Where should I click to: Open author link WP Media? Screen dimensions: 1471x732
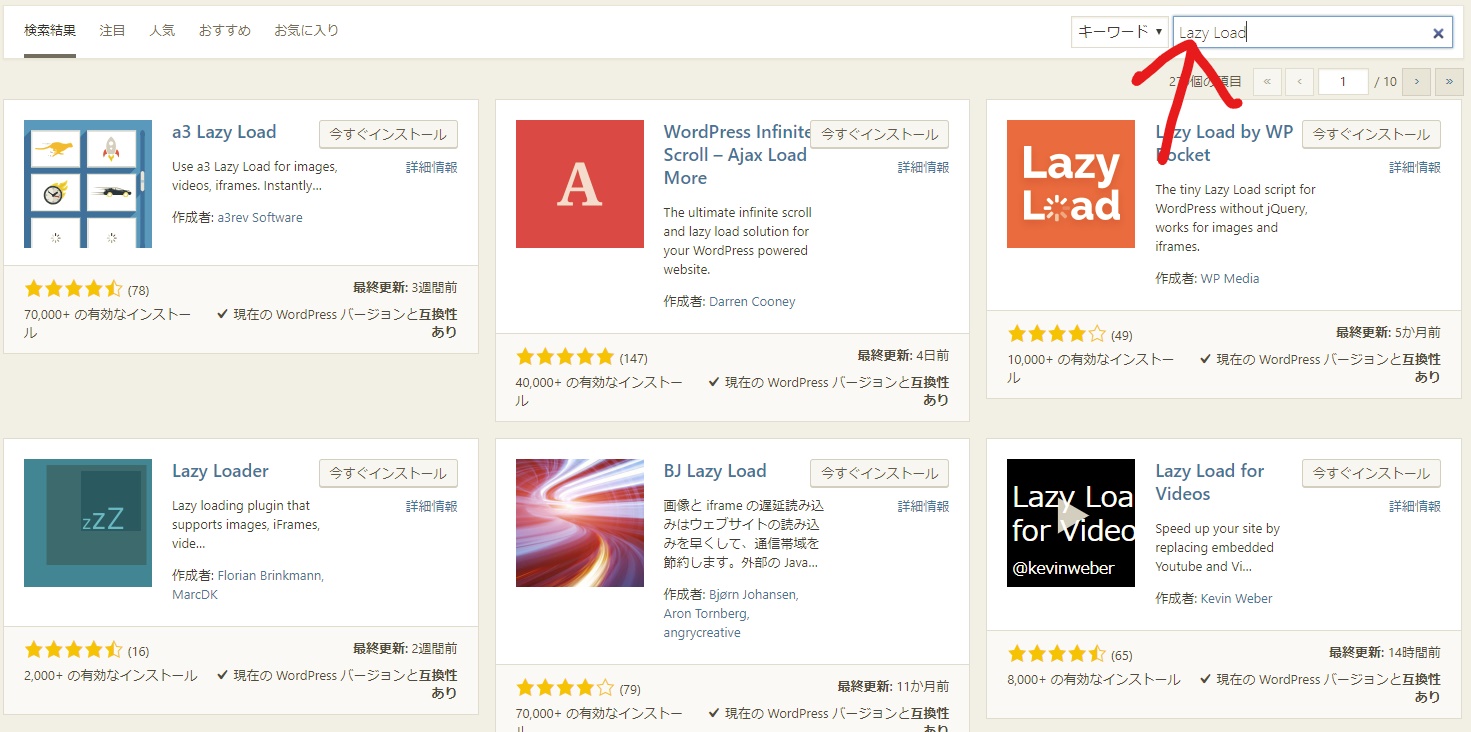(x=1230, y=278)
